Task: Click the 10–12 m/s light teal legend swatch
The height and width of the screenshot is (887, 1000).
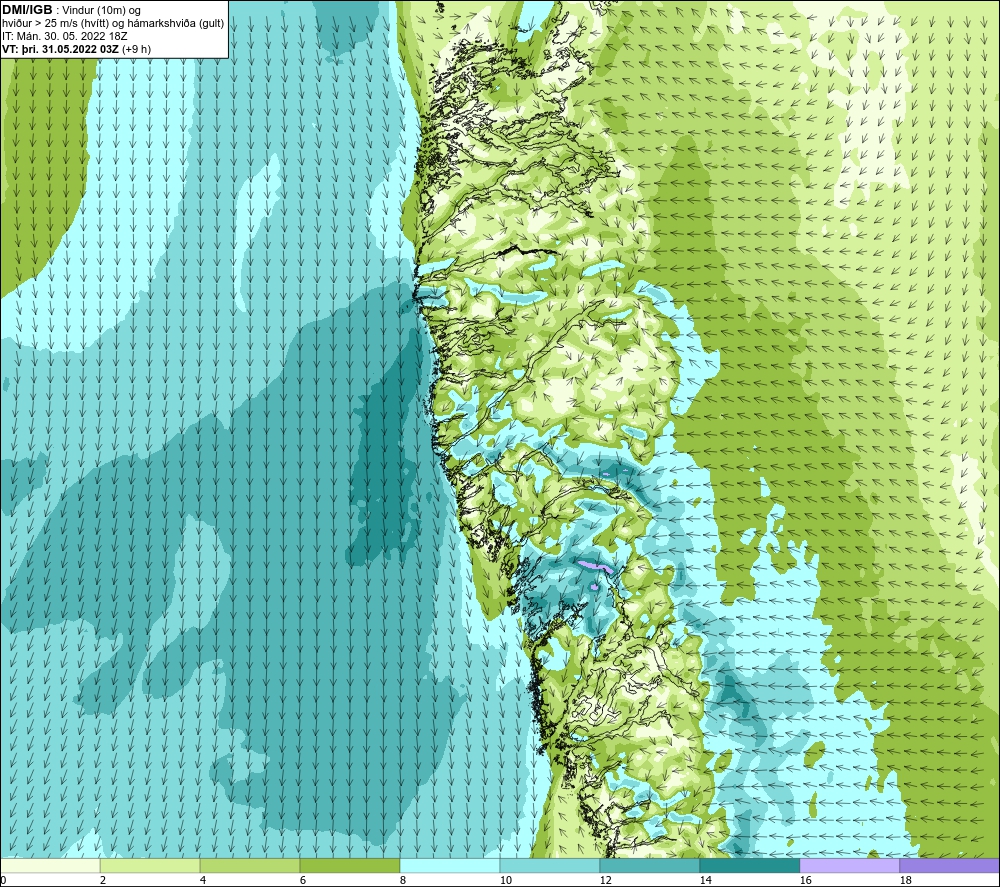Action: pyautogui.click(x=550, y=865)
